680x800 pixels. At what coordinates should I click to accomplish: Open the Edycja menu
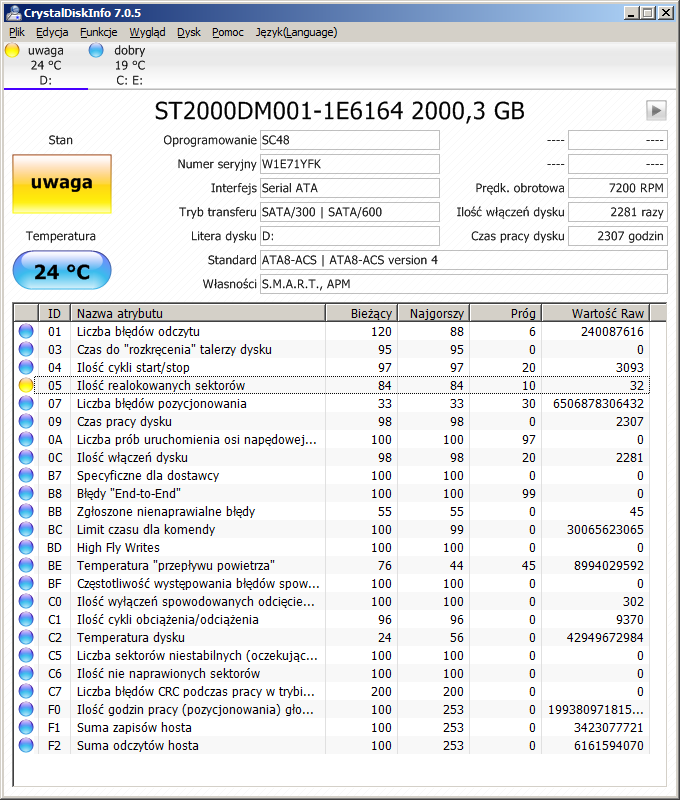[52, 32]
